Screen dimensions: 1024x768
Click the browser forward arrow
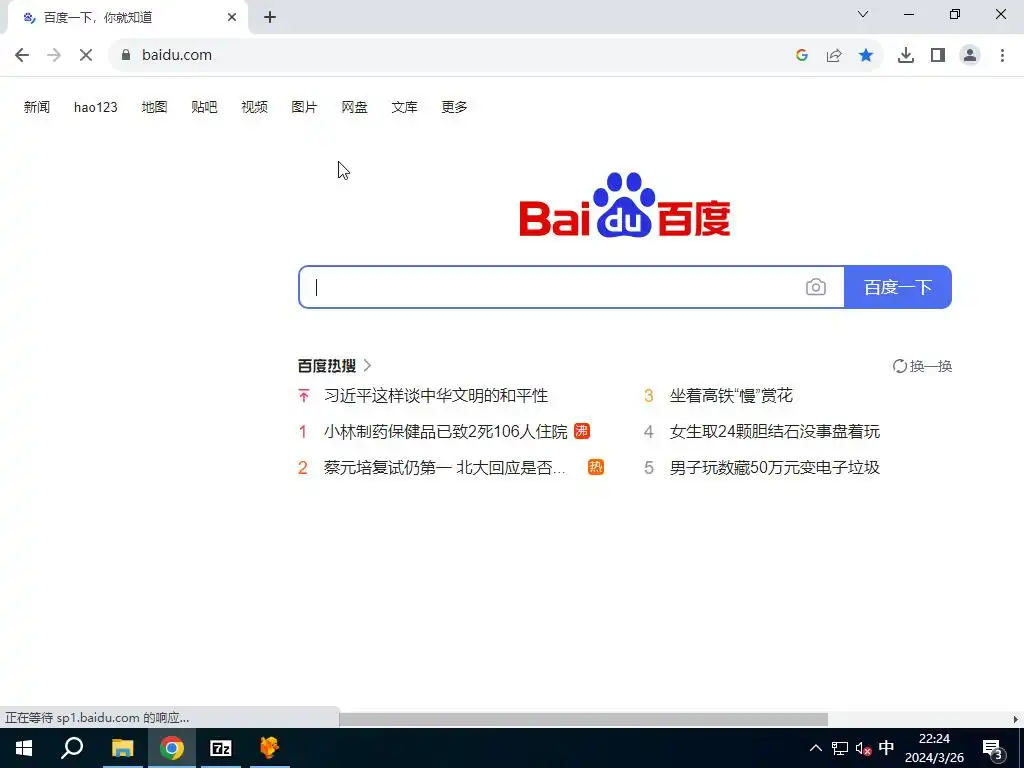[x=54, y=55]
